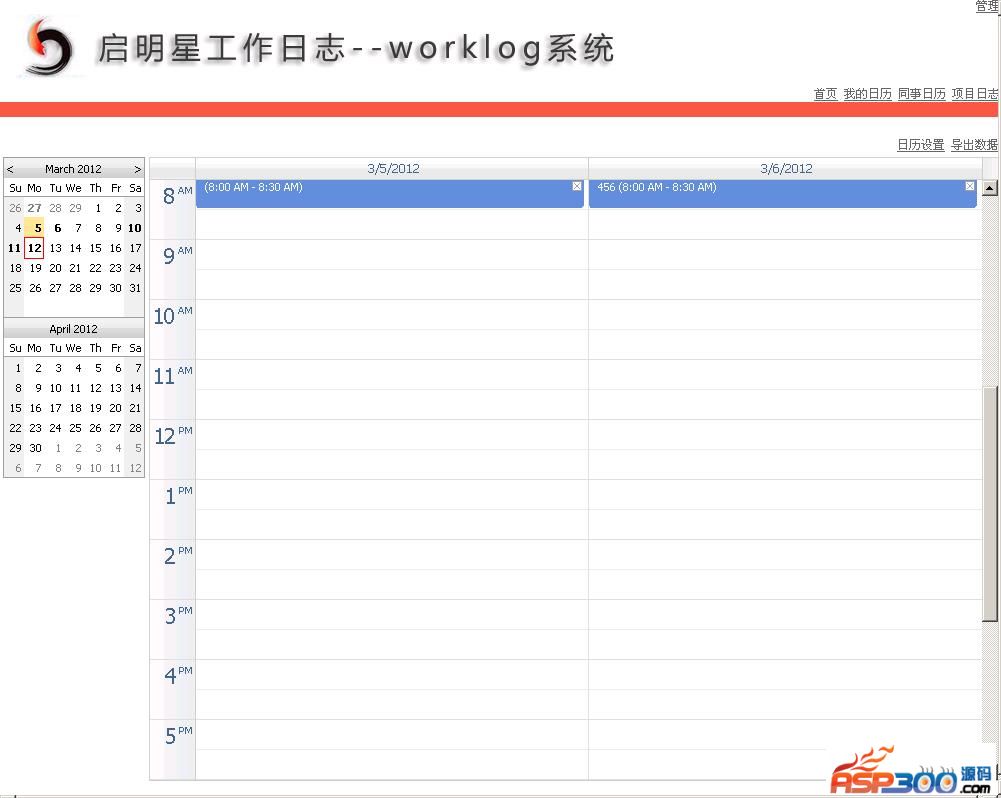Click the scrollbar up arrow

click(990, 188)
